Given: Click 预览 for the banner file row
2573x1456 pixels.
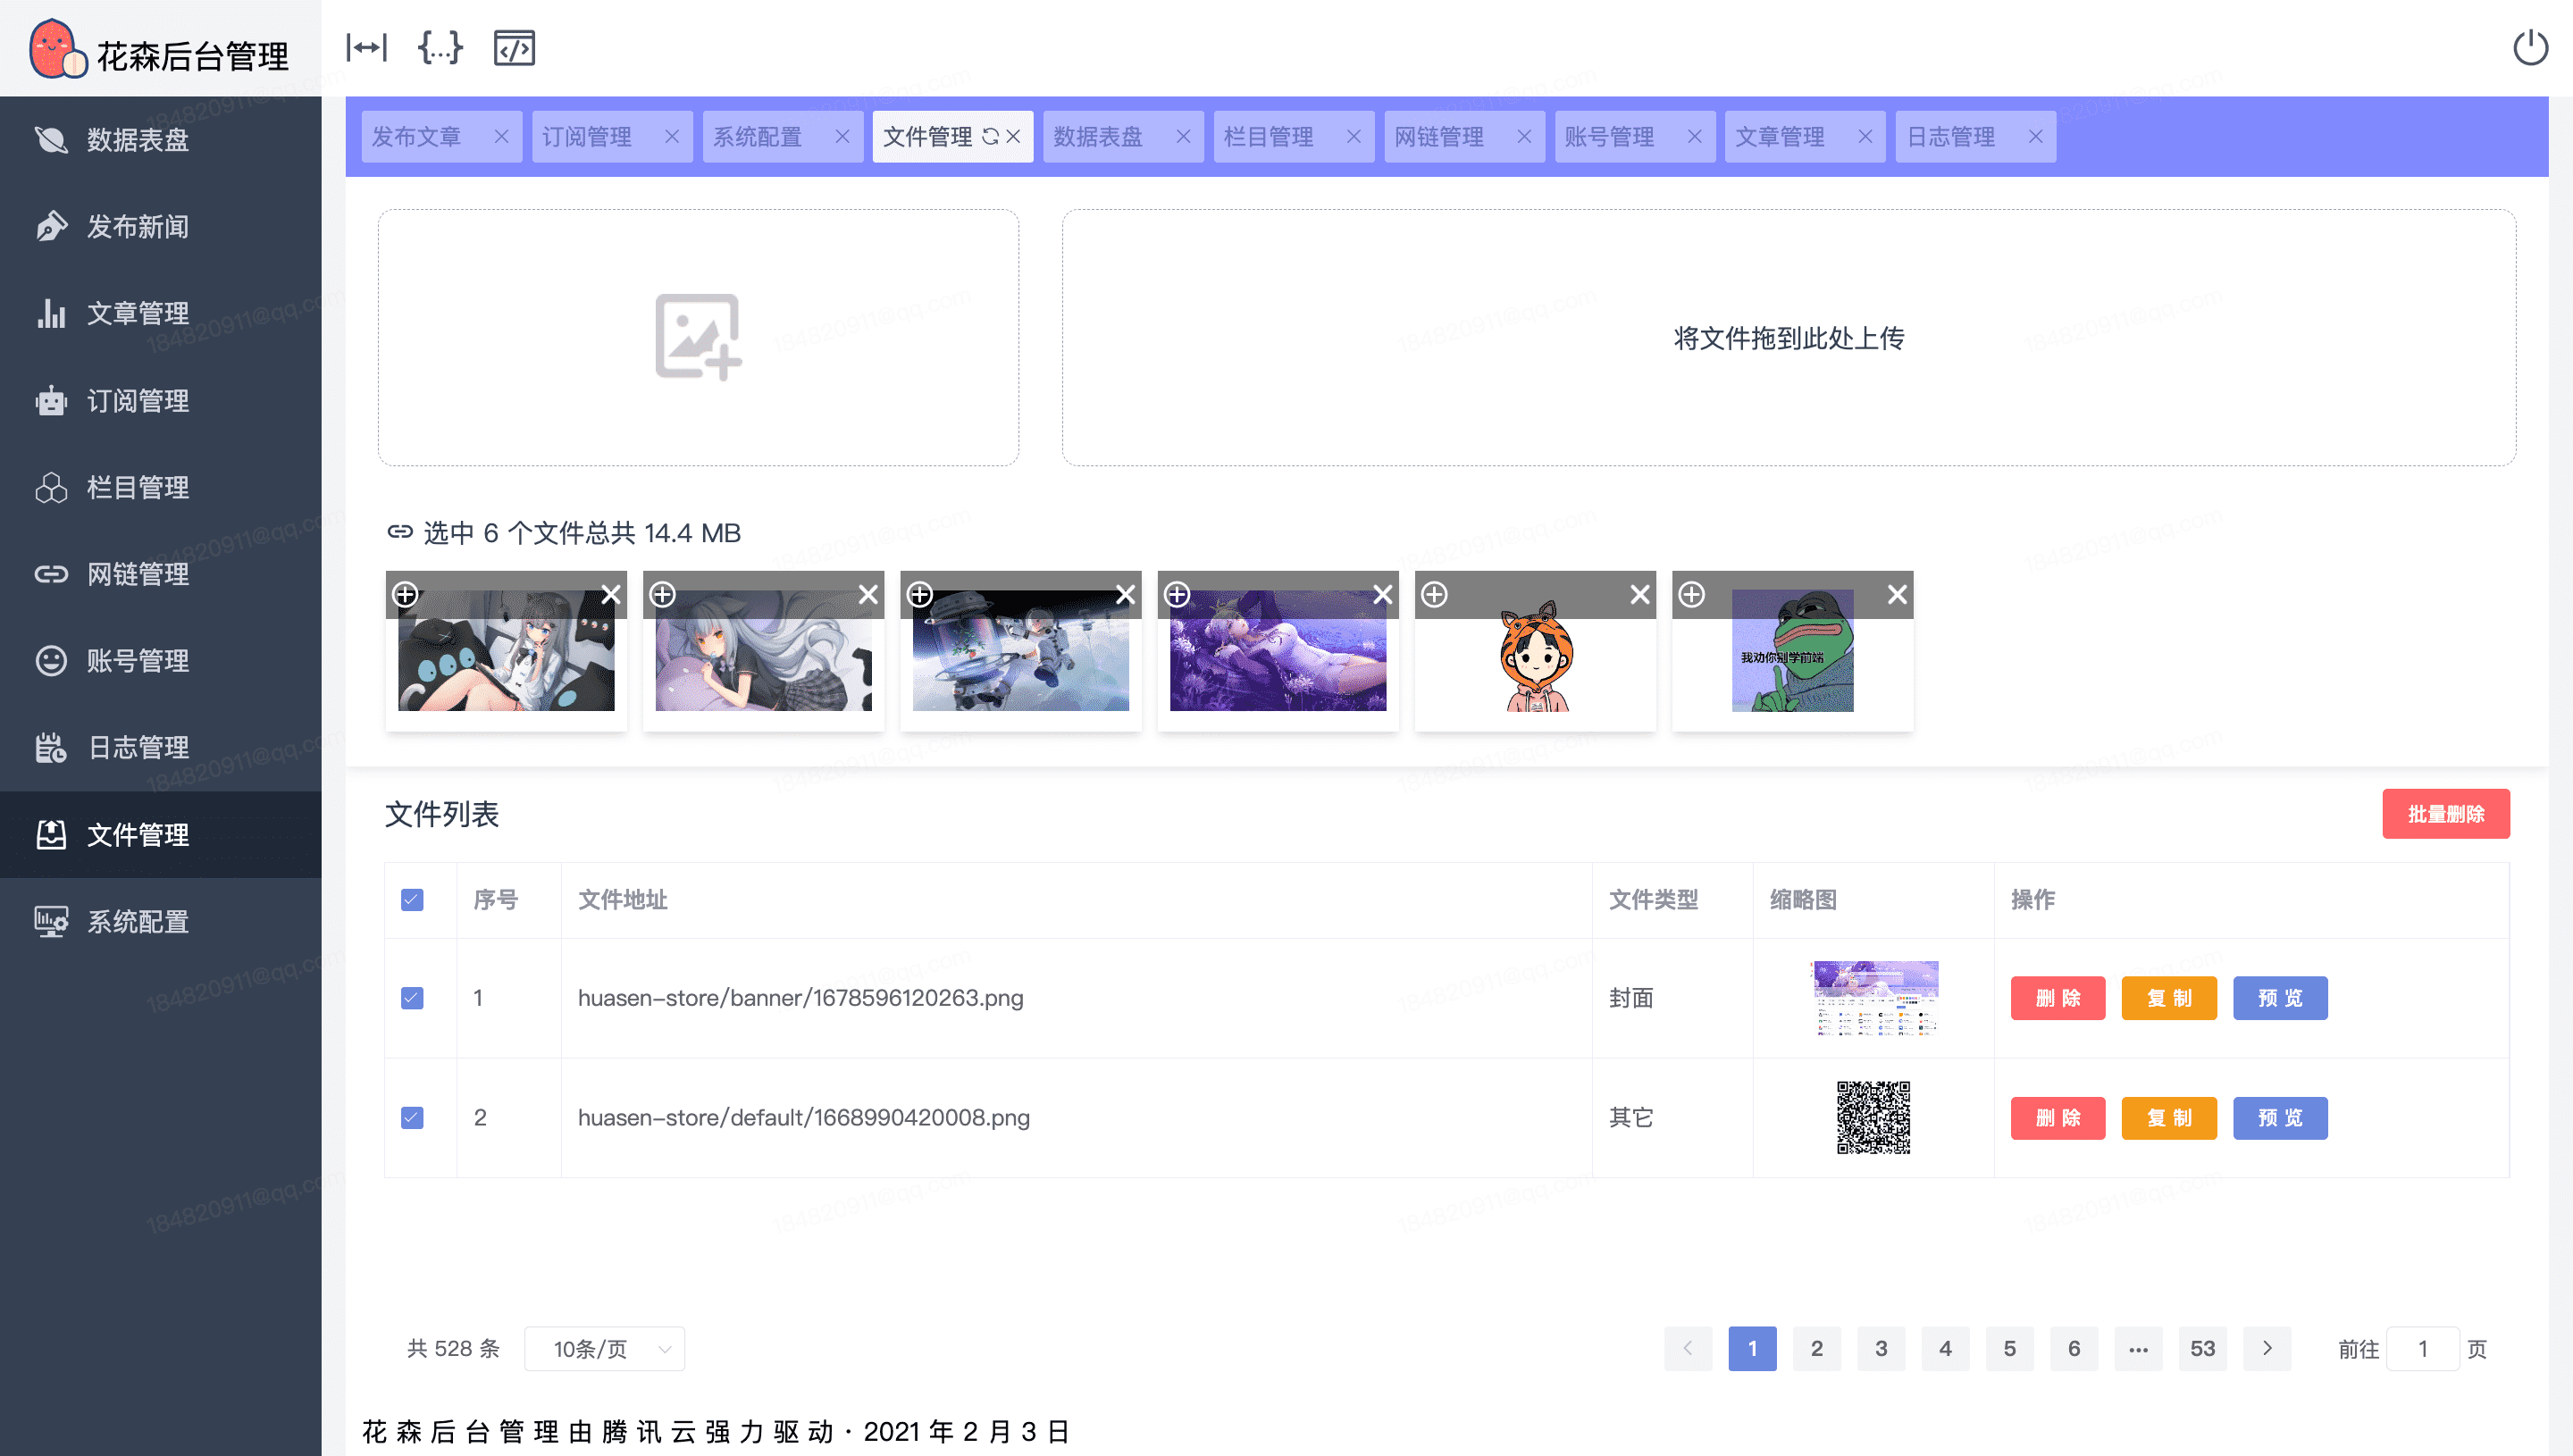Looking at the screenshot, I should pos(2279,998).
